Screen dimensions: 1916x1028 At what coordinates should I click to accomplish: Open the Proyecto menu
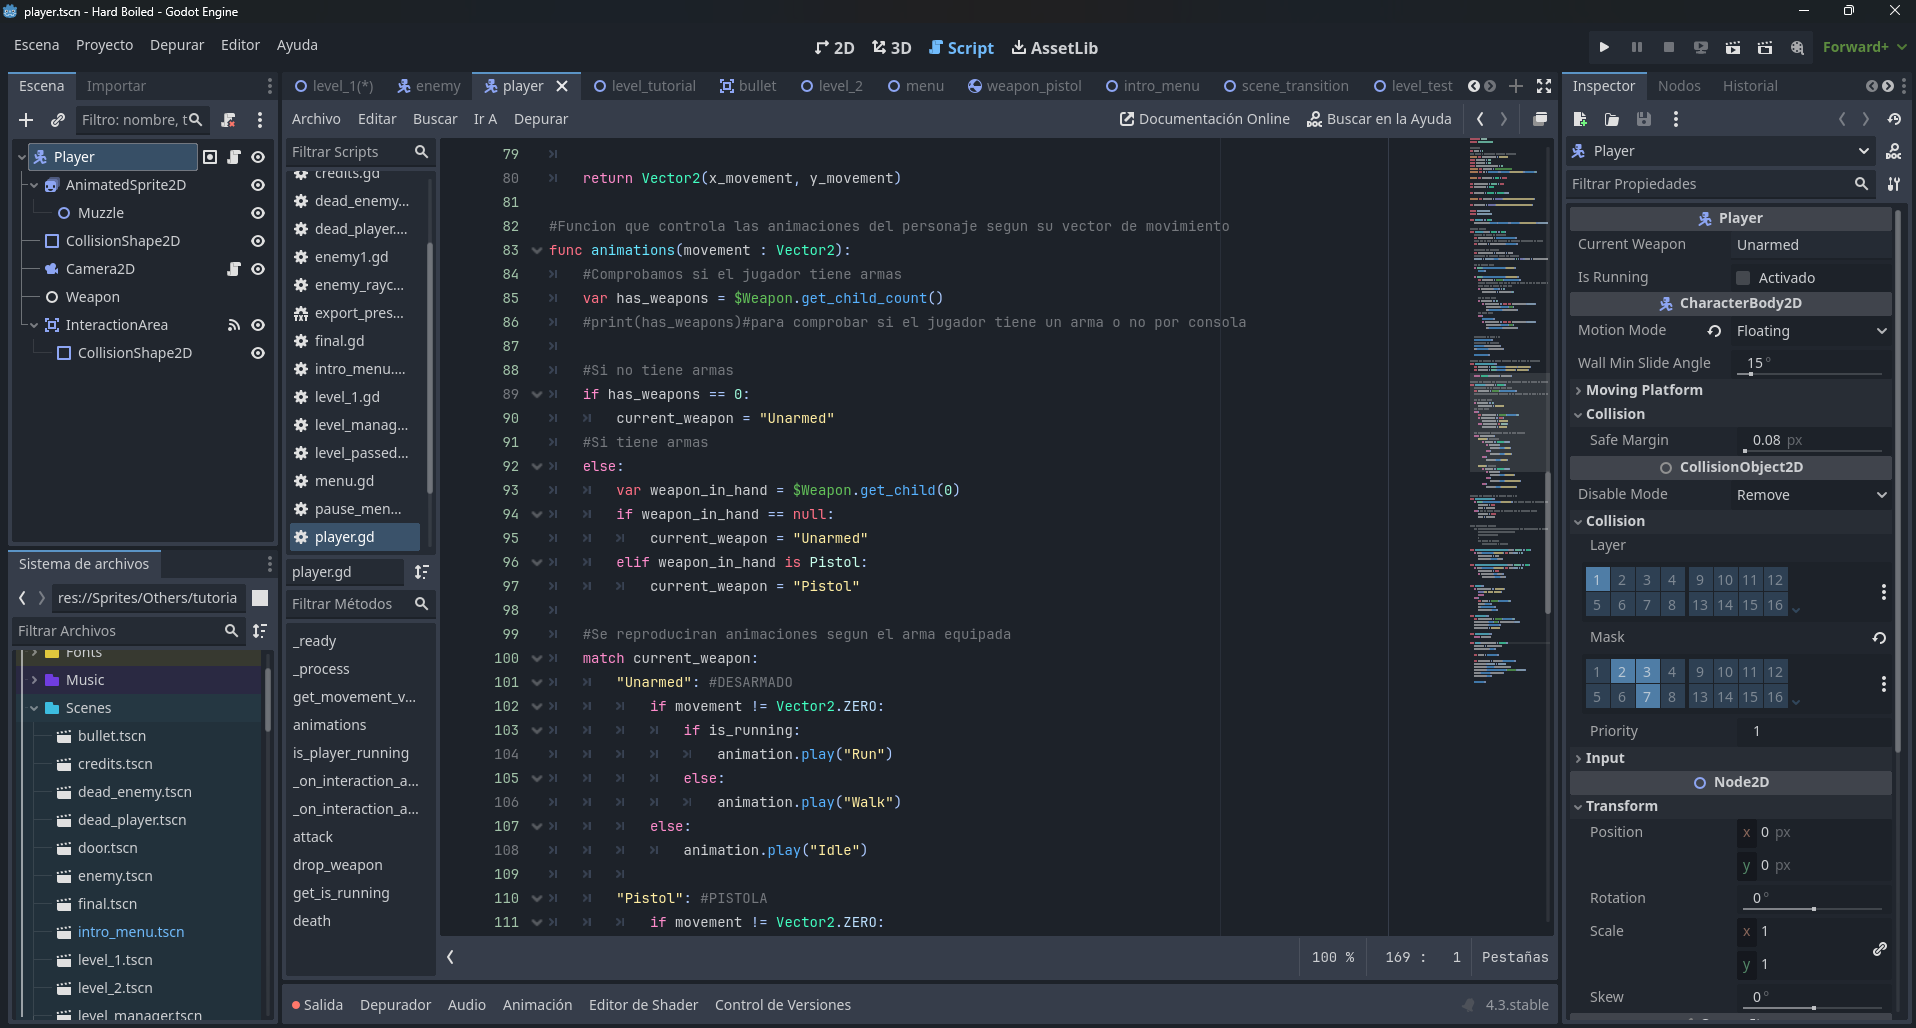coord(104,45)
